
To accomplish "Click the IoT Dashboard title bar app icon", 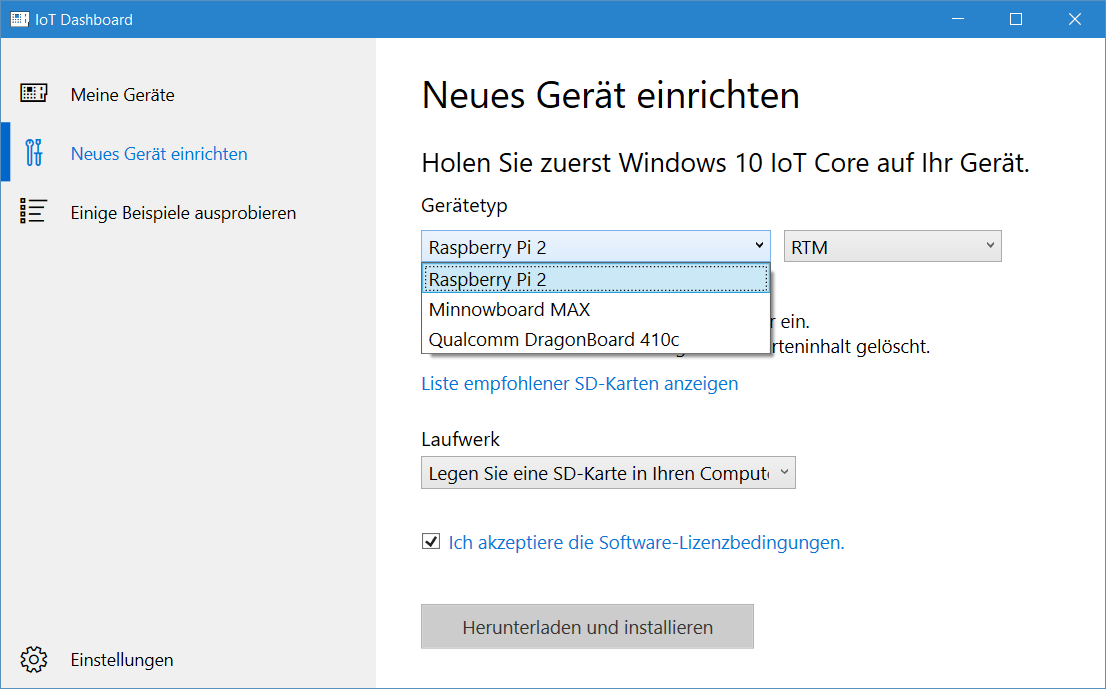I will (20, 19).
